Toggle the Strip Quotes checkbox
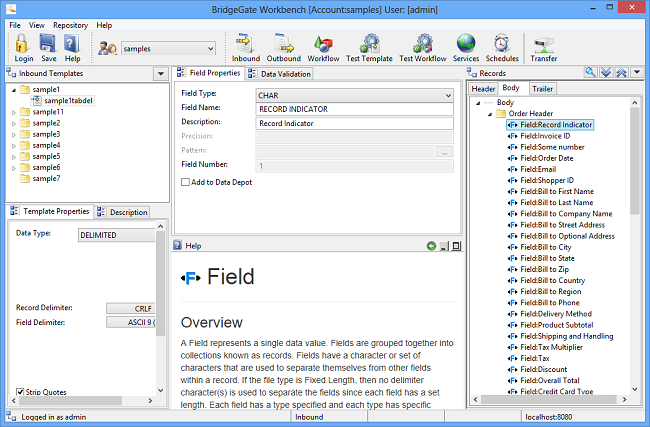The height and width of the screenshot is (427, 650). [x=21, y=391]
